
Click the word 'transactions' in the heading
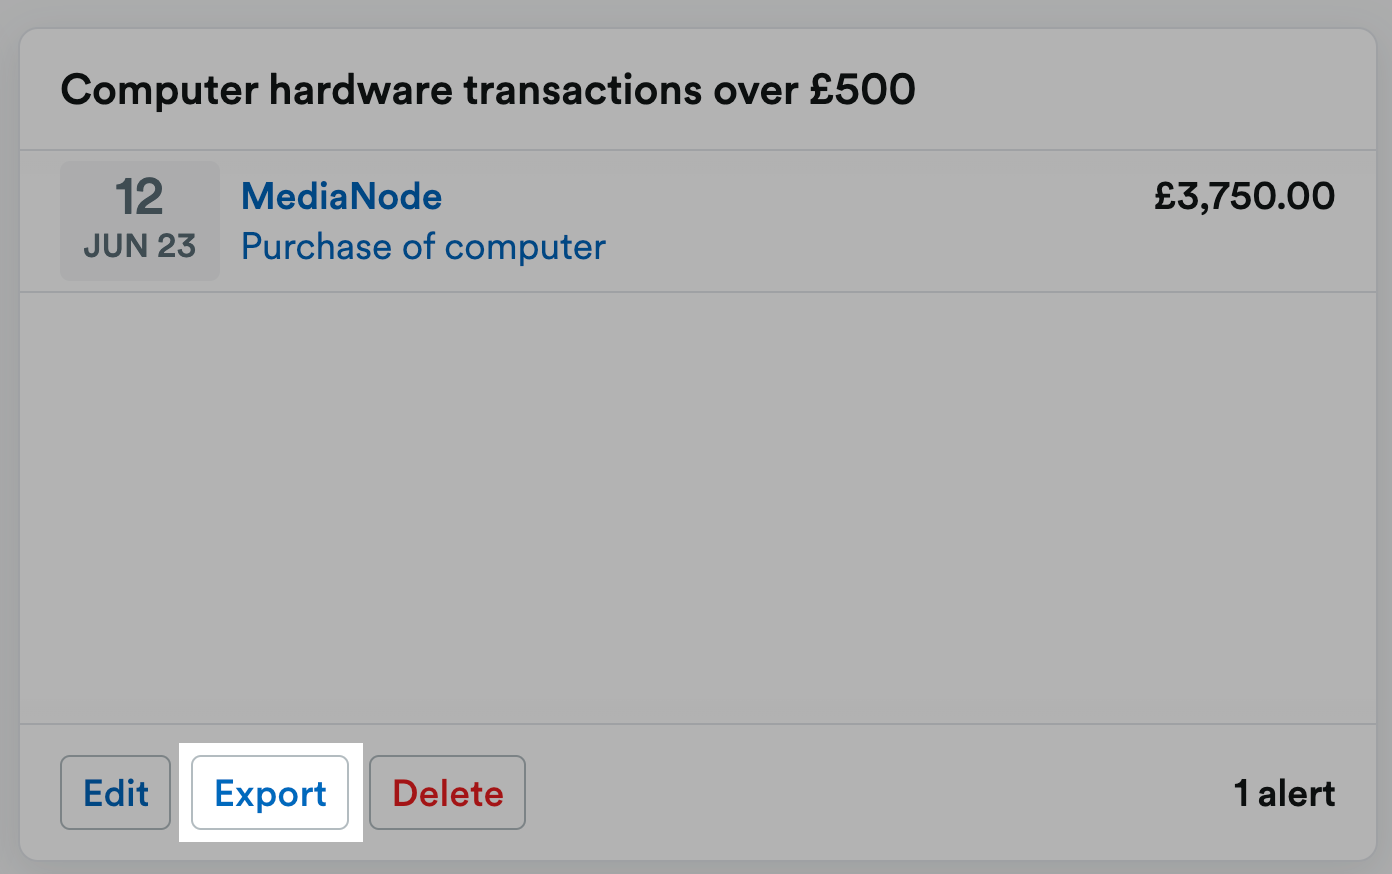click(582, 90)
